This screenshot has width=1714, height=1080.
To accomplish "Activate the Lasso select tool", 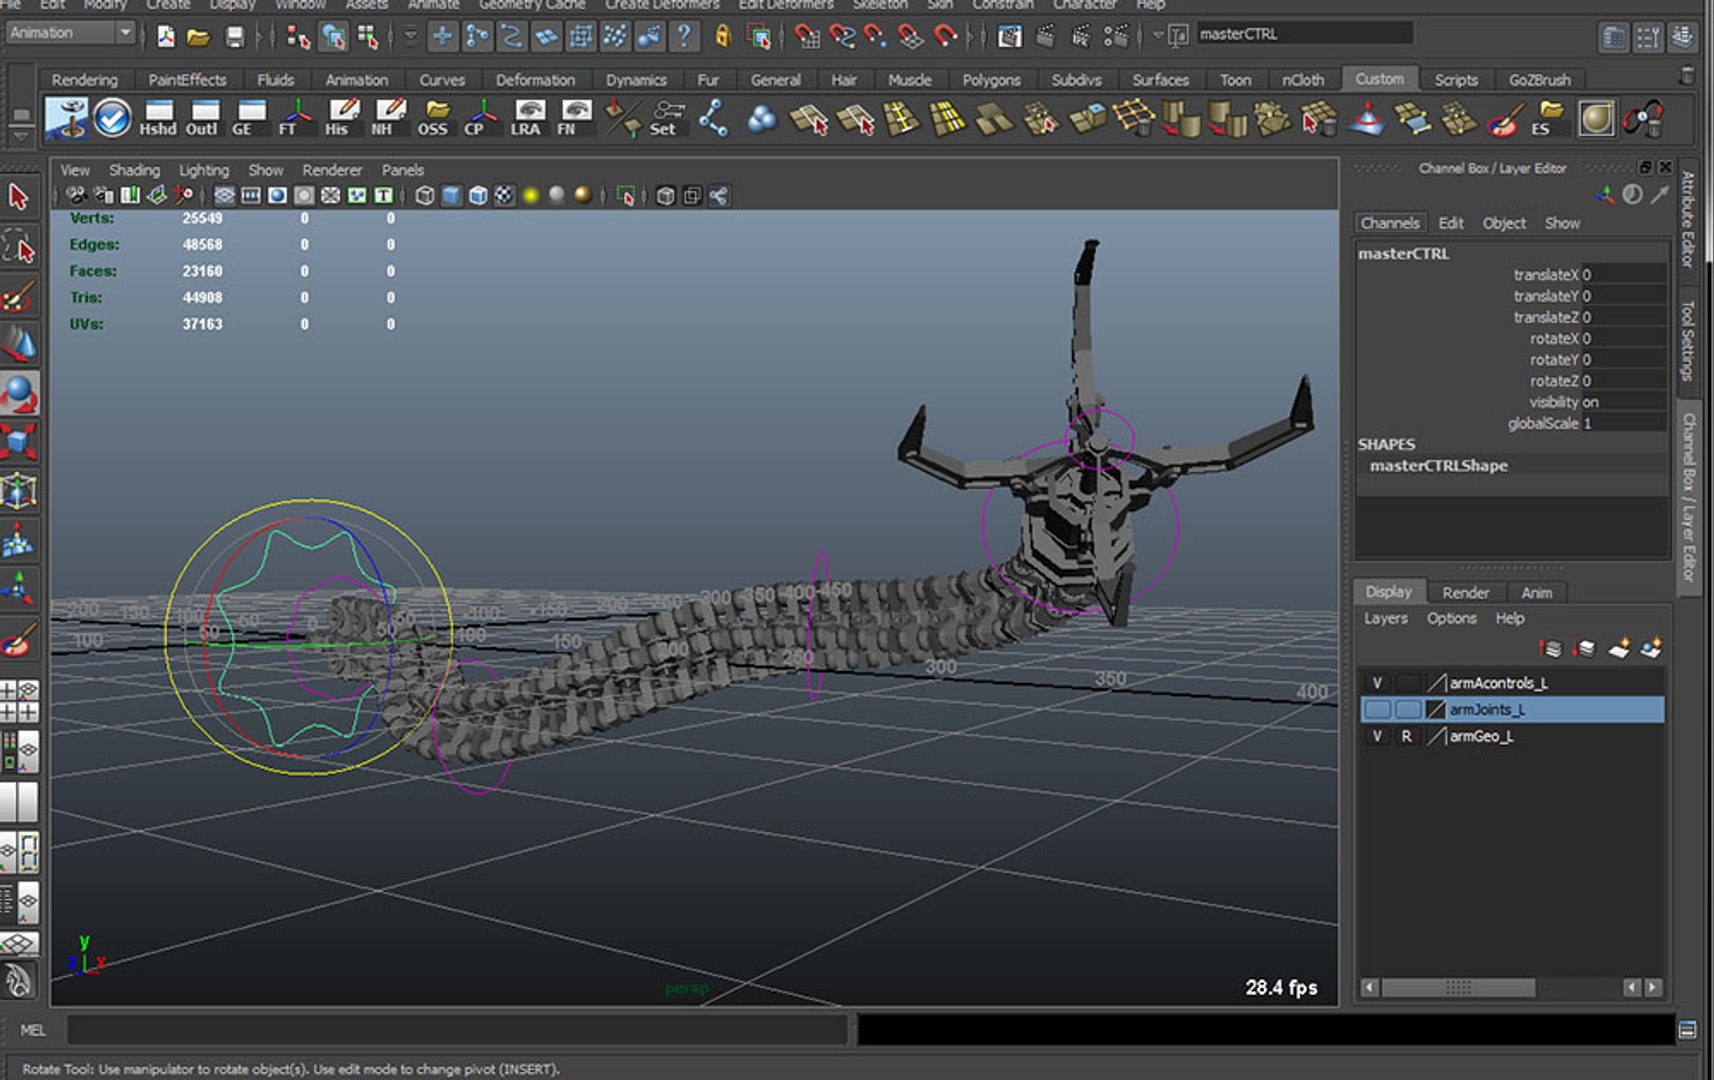I will [19, 247].
